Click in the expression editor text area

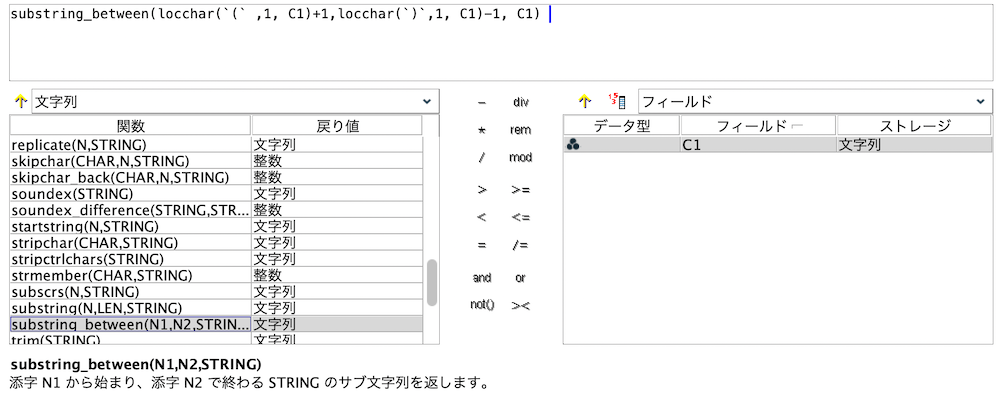click(x=501, y=43)
